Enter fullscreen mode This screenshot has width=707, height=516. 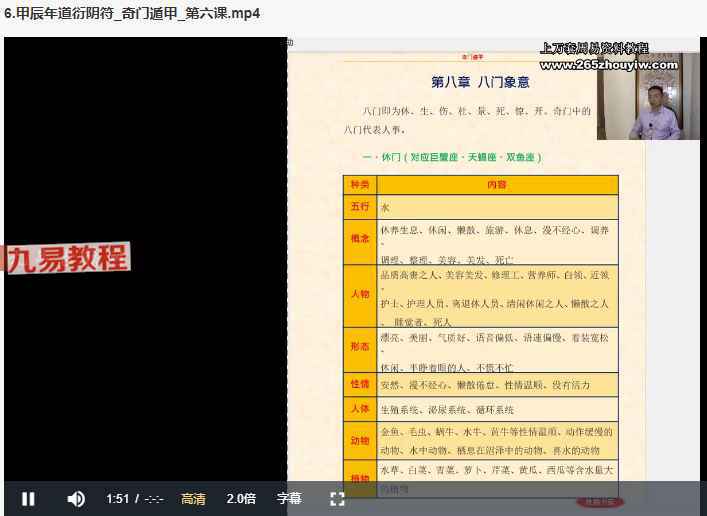pyautogui.click(x=337, y=498)
